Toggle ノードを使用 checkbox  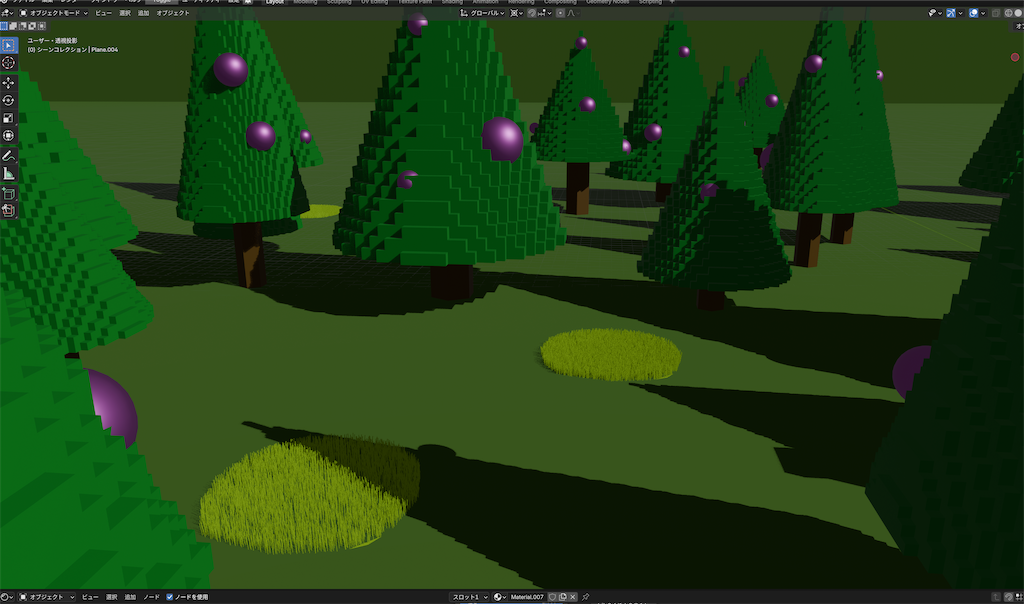click(170, 597)
